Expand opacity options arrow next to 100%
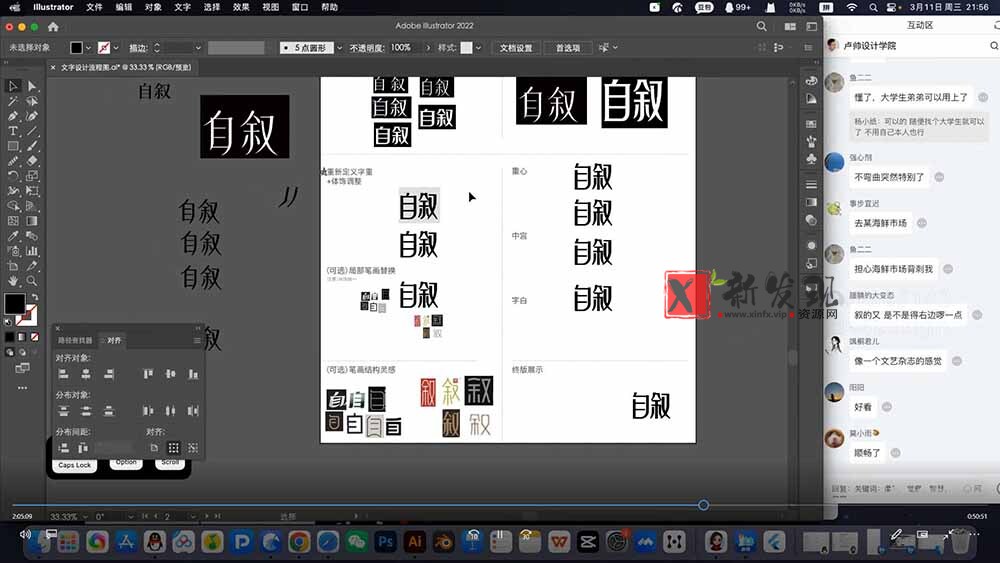1000x563 pixels. [428, 48]
